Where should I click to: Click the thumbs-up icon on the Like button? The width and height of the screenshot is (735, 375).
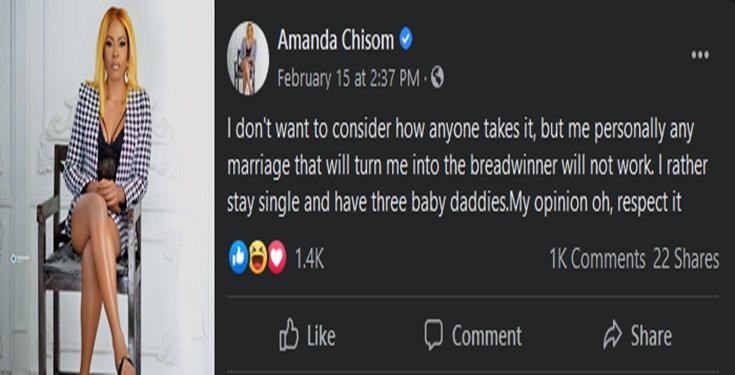coord(289,335)
